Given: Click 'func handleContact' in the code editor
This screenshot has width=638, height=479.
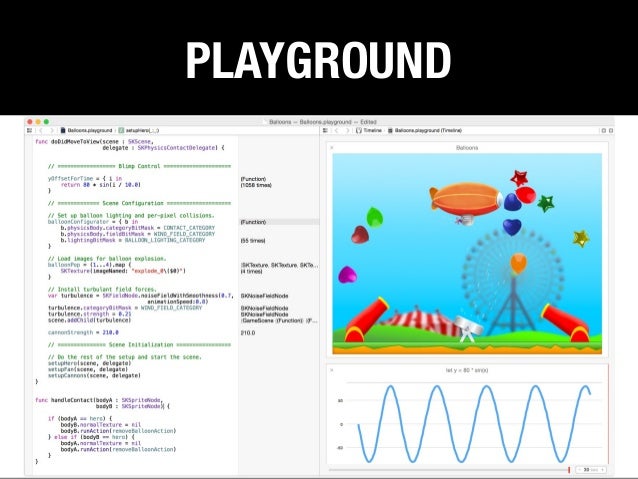Looking at the screenshot, I should pyautogui.click(x=99, y=400).
